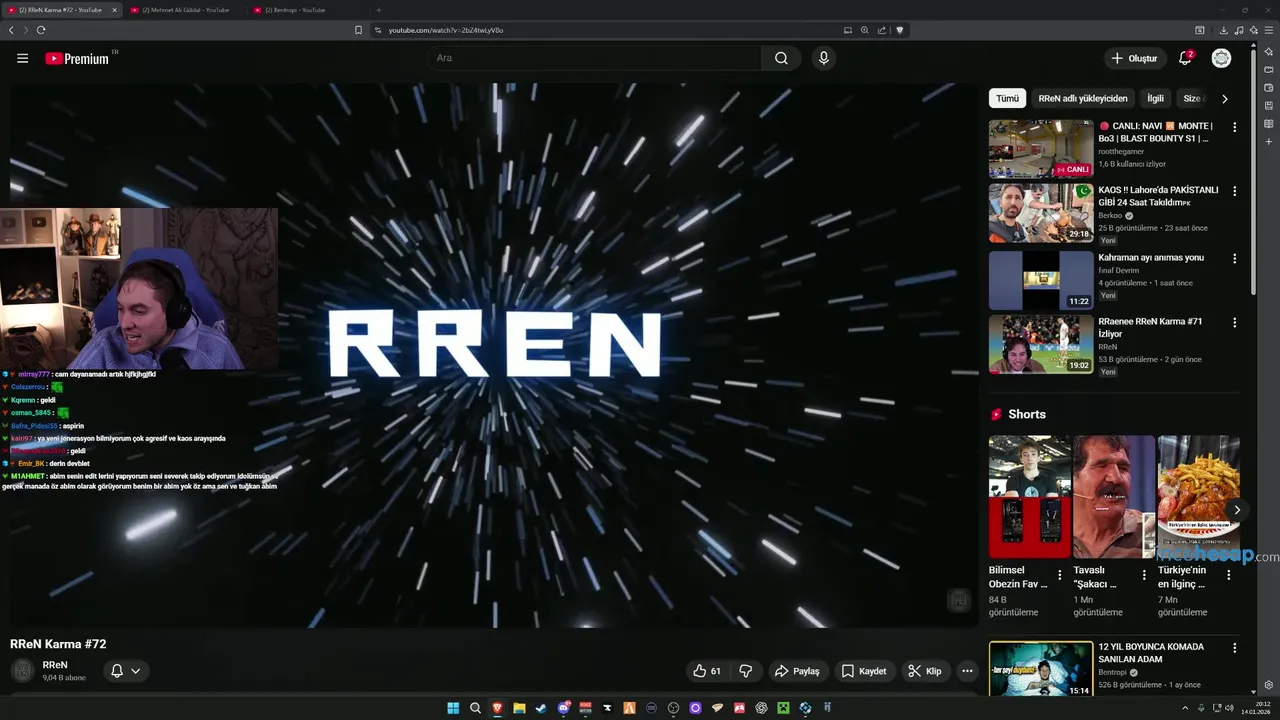
Task: Open ChatGPT icon on taskbar
Action: 761,708
